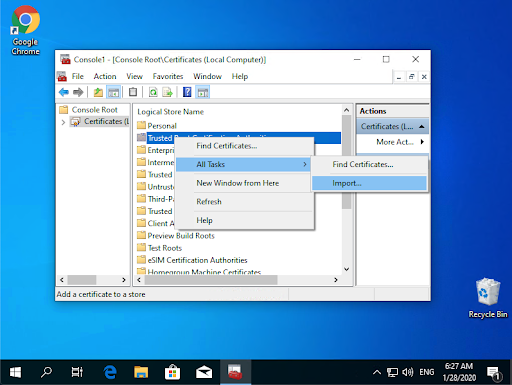The width and height of the screenshot is (512, 385).
Task: Open Task View on taskbar
Action: pyautogui.click(x=77, y=372)
